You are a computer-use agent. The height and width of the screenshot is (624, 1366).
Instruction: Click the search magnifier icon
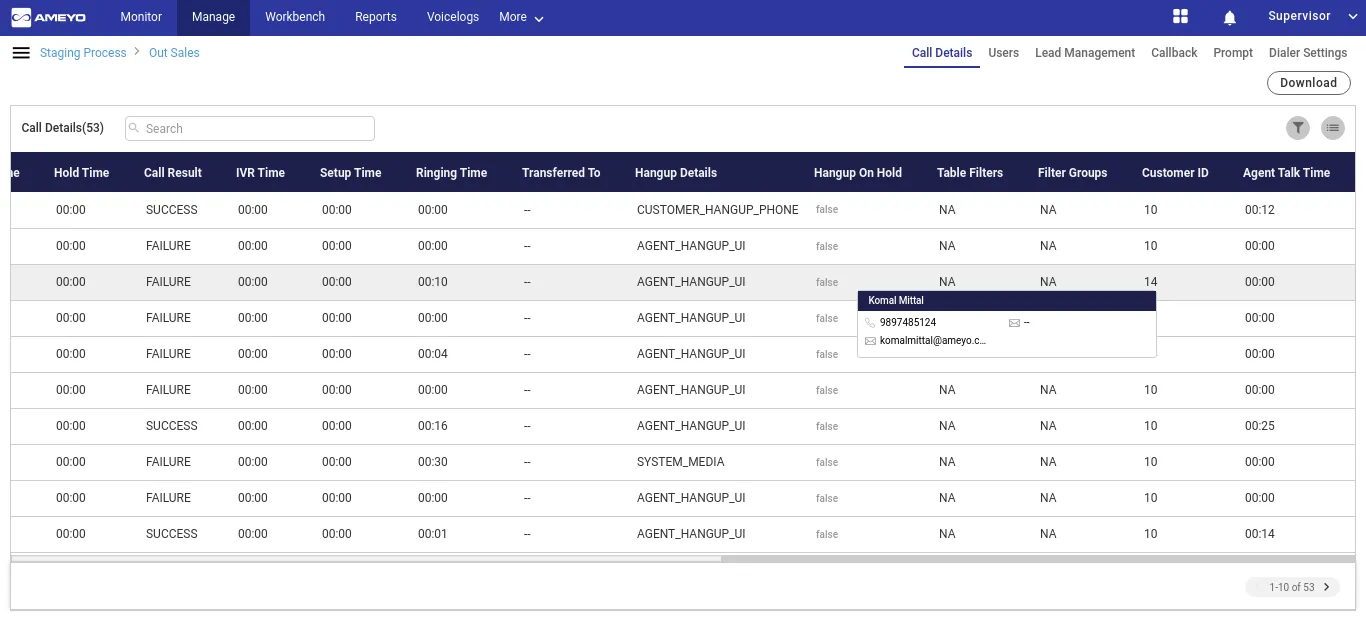(134, 128)
